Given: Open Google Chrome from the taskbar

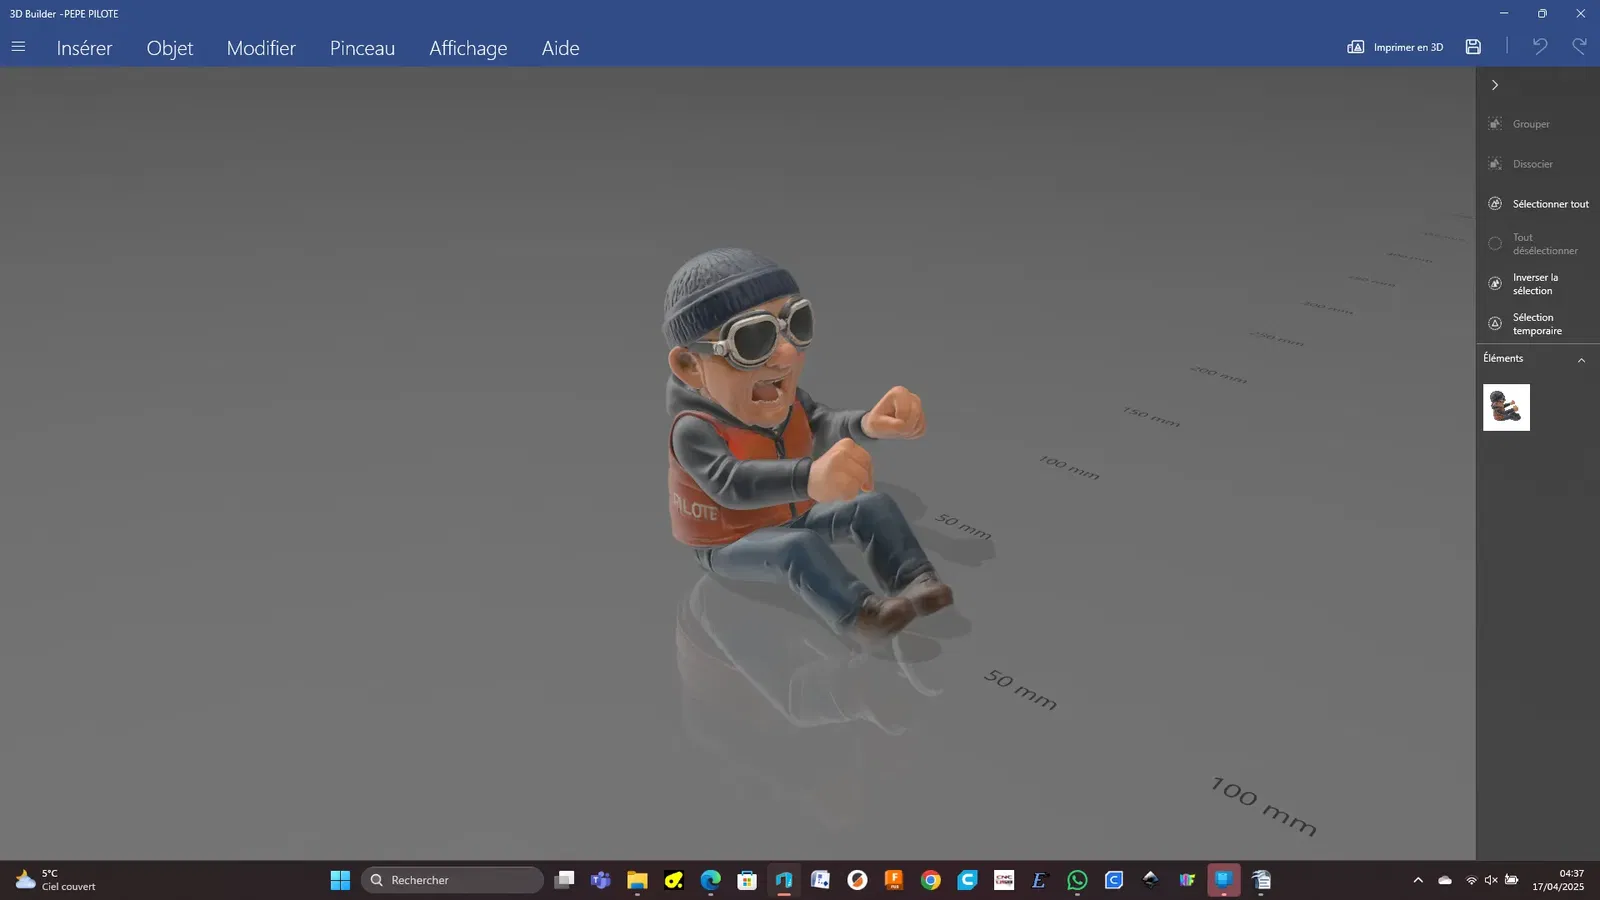Looking at the screenshot, I should click(931, 880).
